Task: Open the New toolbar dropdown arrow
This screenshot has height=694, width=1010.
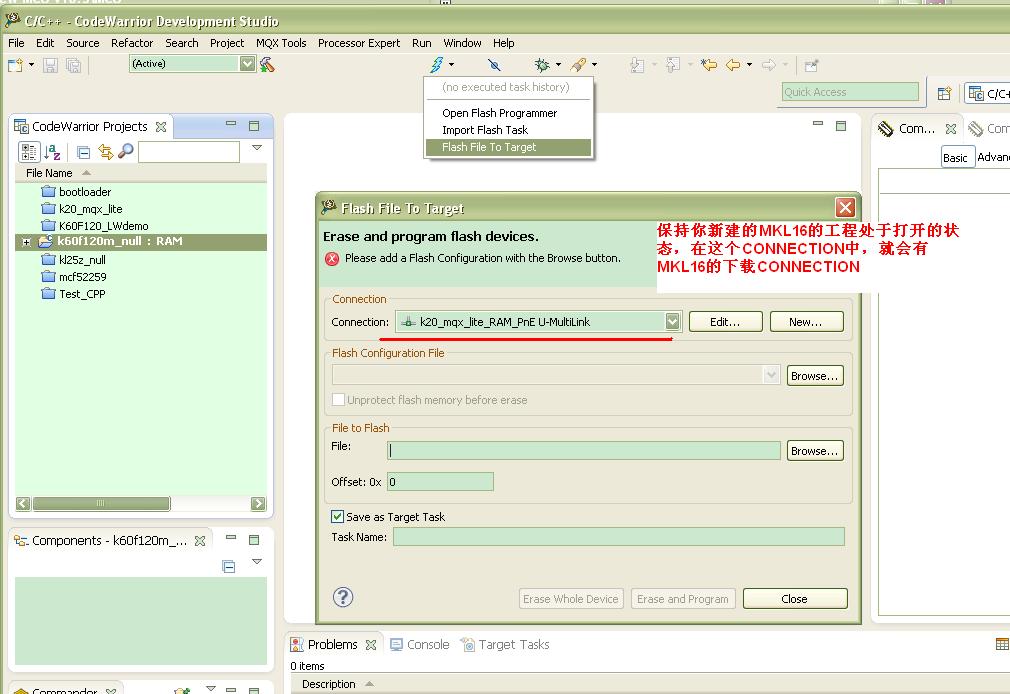Action: point(31,64)
